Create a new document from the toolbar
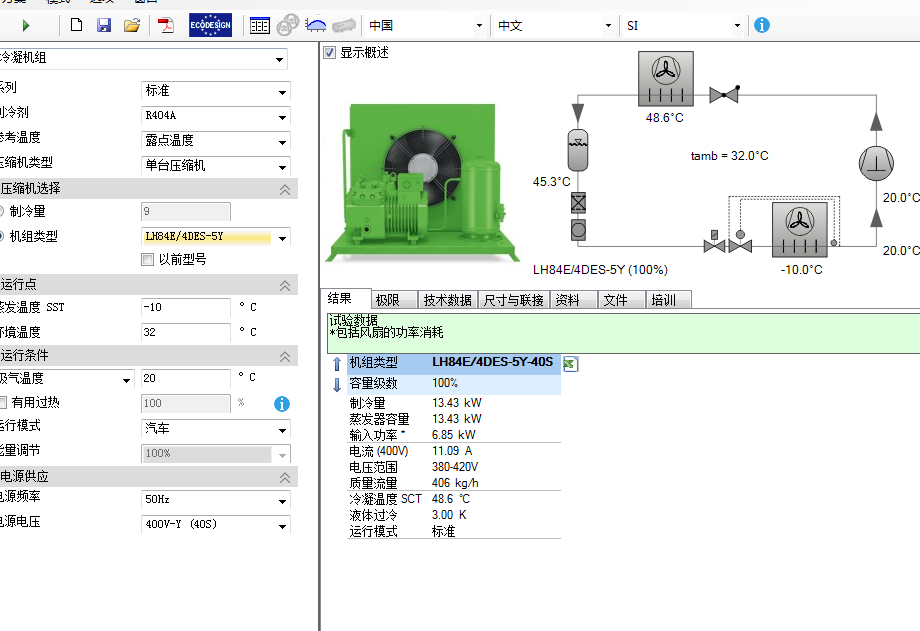 coord(76,25)
